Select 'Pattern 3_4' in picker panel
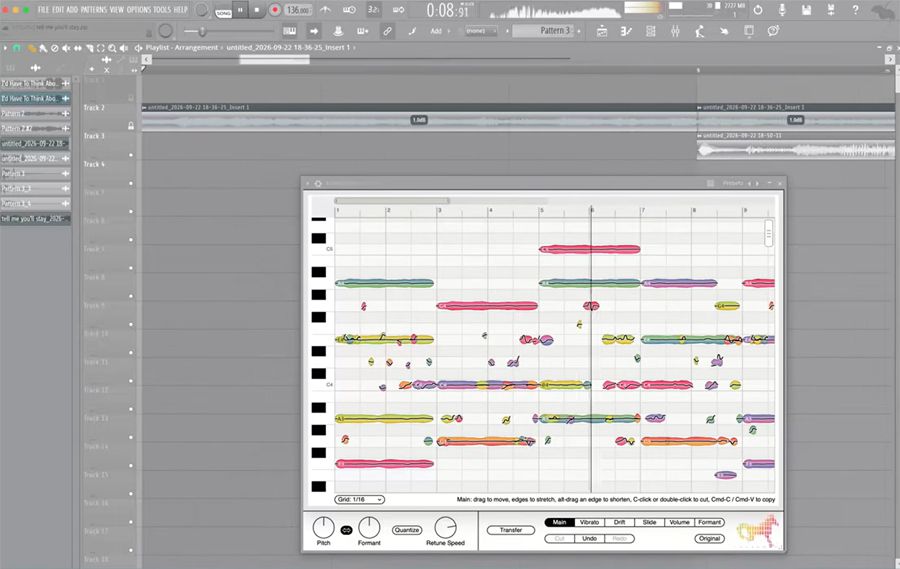Viewport: 900px width, 569px height. (35, 203)
